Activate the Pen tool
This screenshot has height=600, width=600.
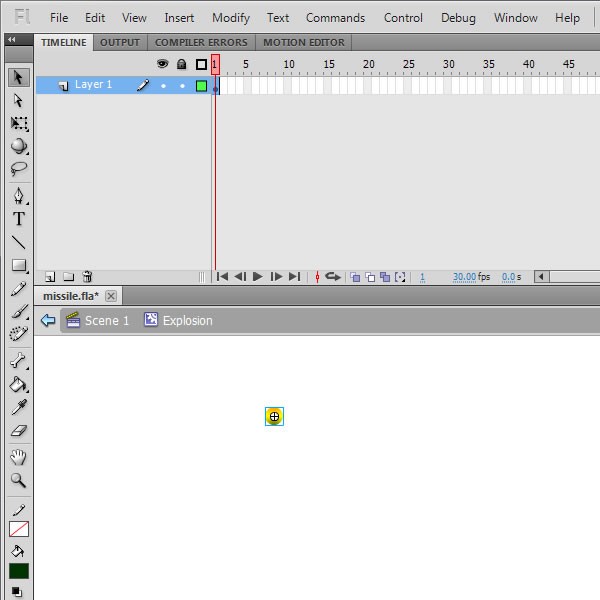[19, 196]
